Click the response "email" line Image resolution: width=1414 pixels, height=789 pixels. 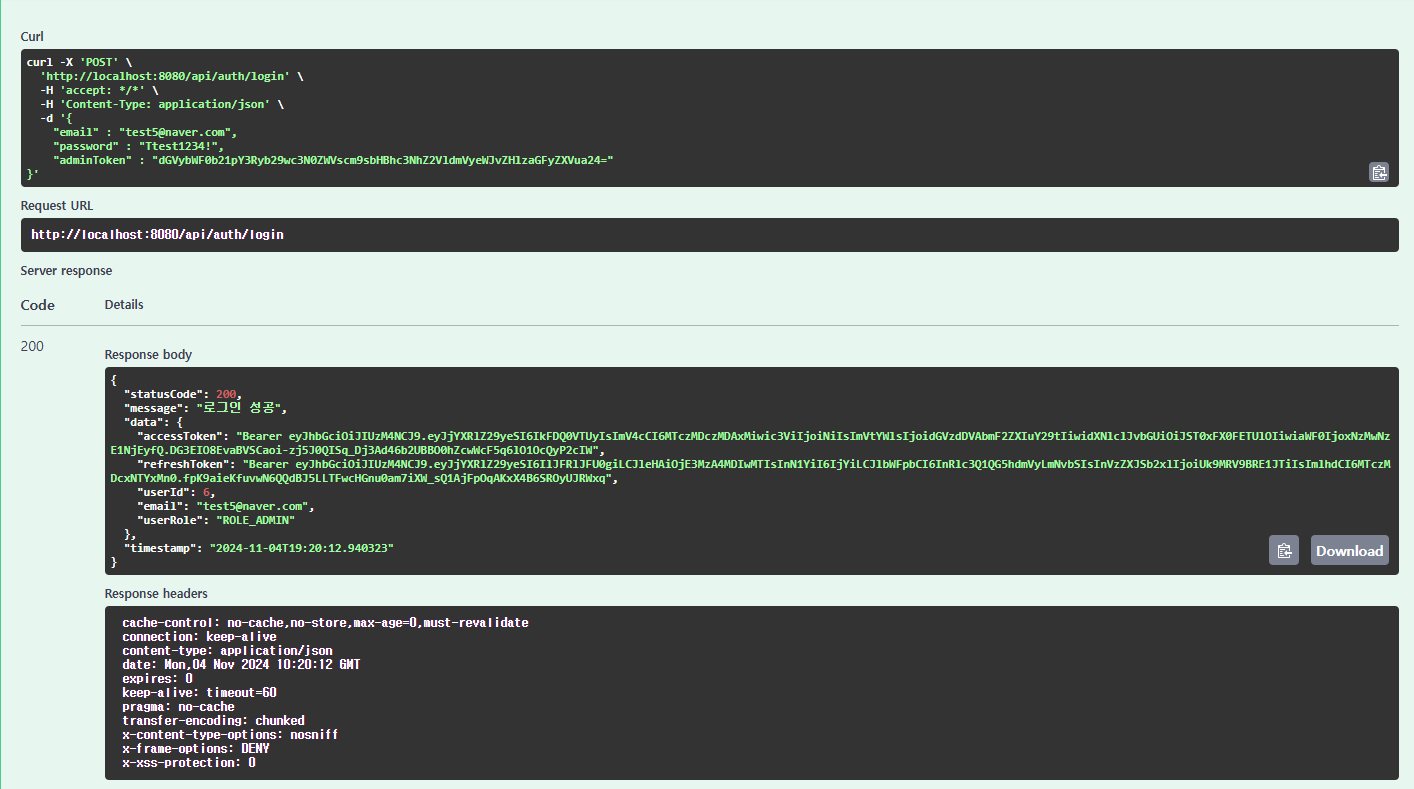tap(226, 506)
